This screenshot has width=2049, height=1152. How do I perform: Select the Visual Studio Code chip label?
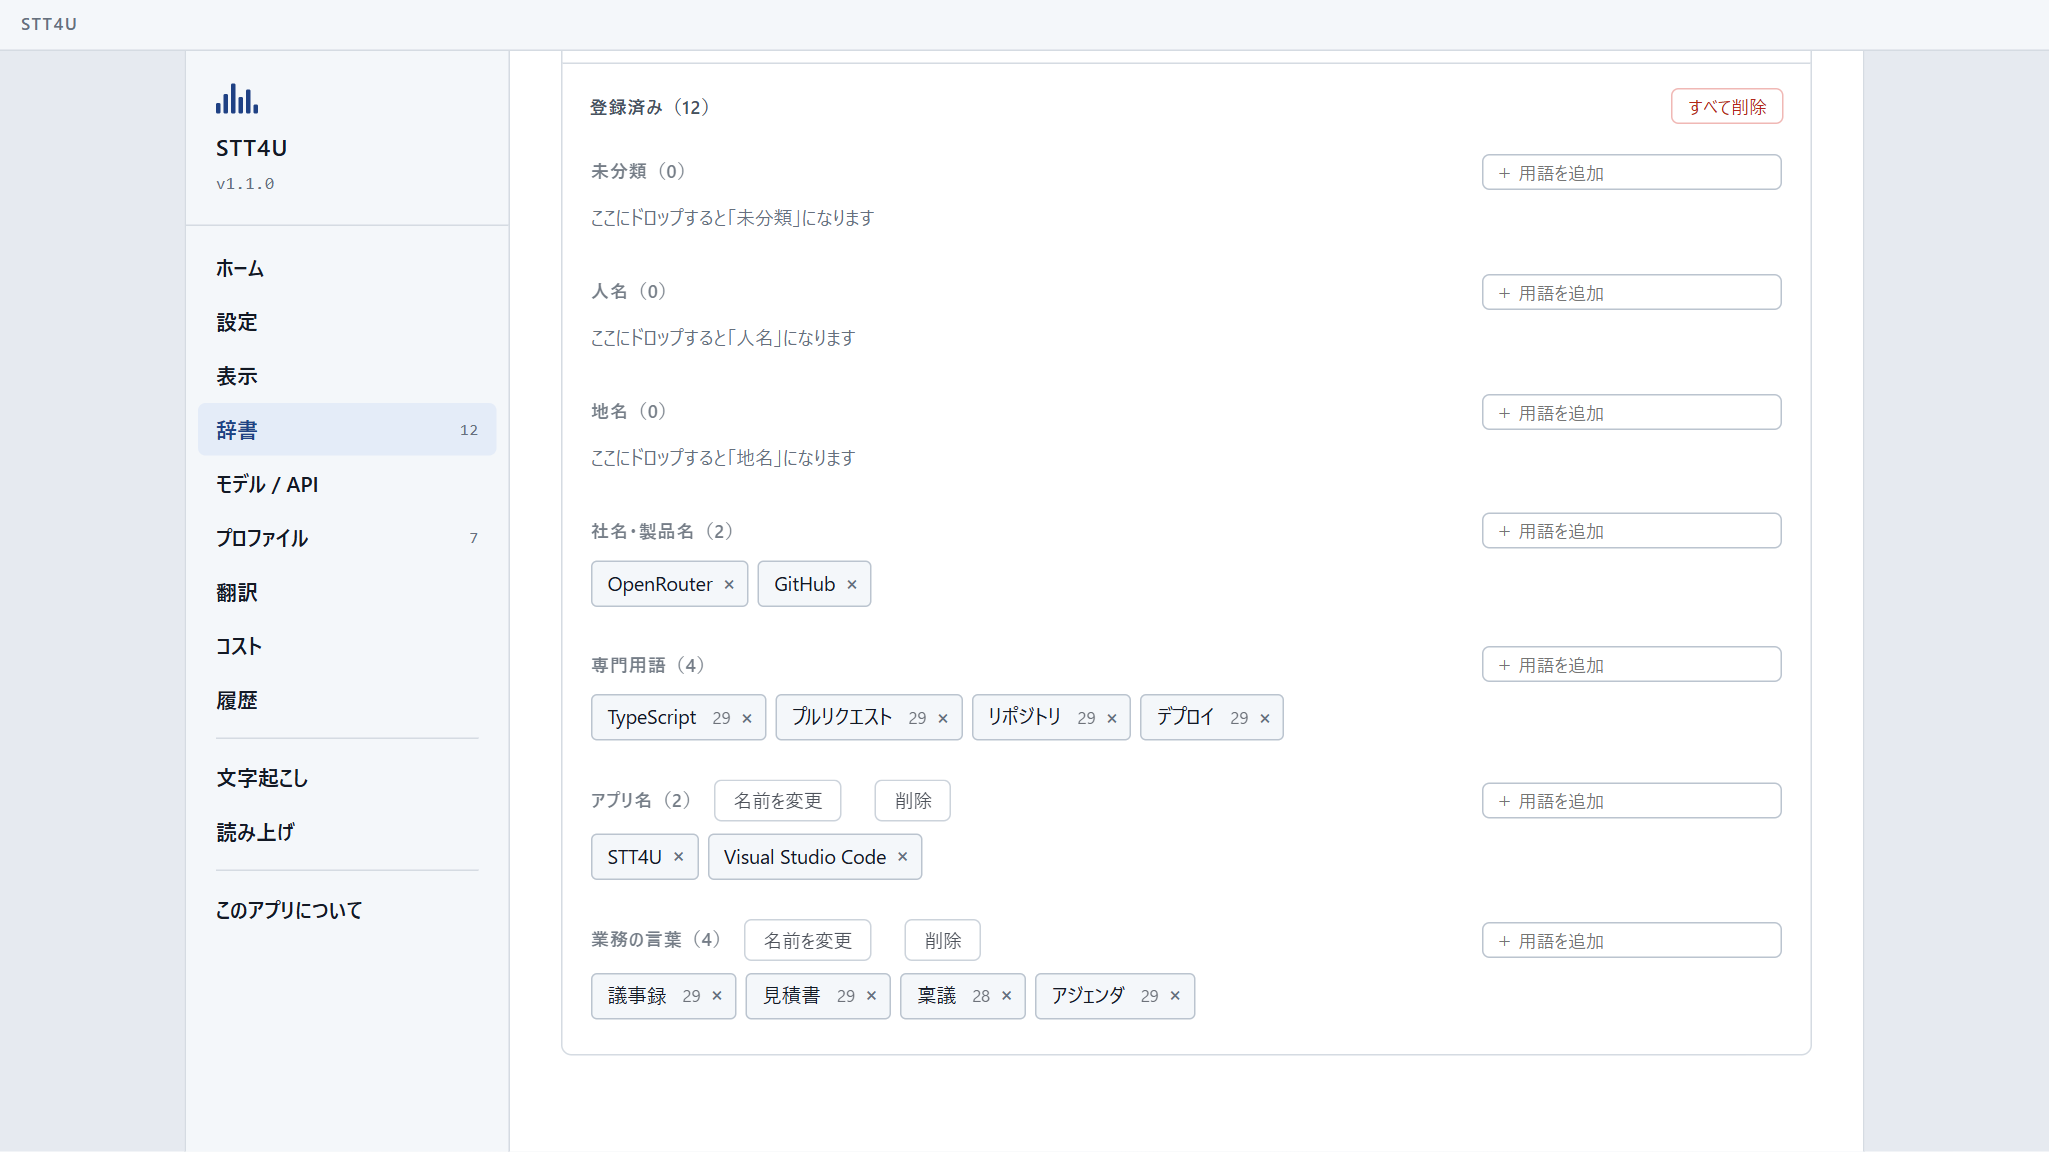(805, 857)
